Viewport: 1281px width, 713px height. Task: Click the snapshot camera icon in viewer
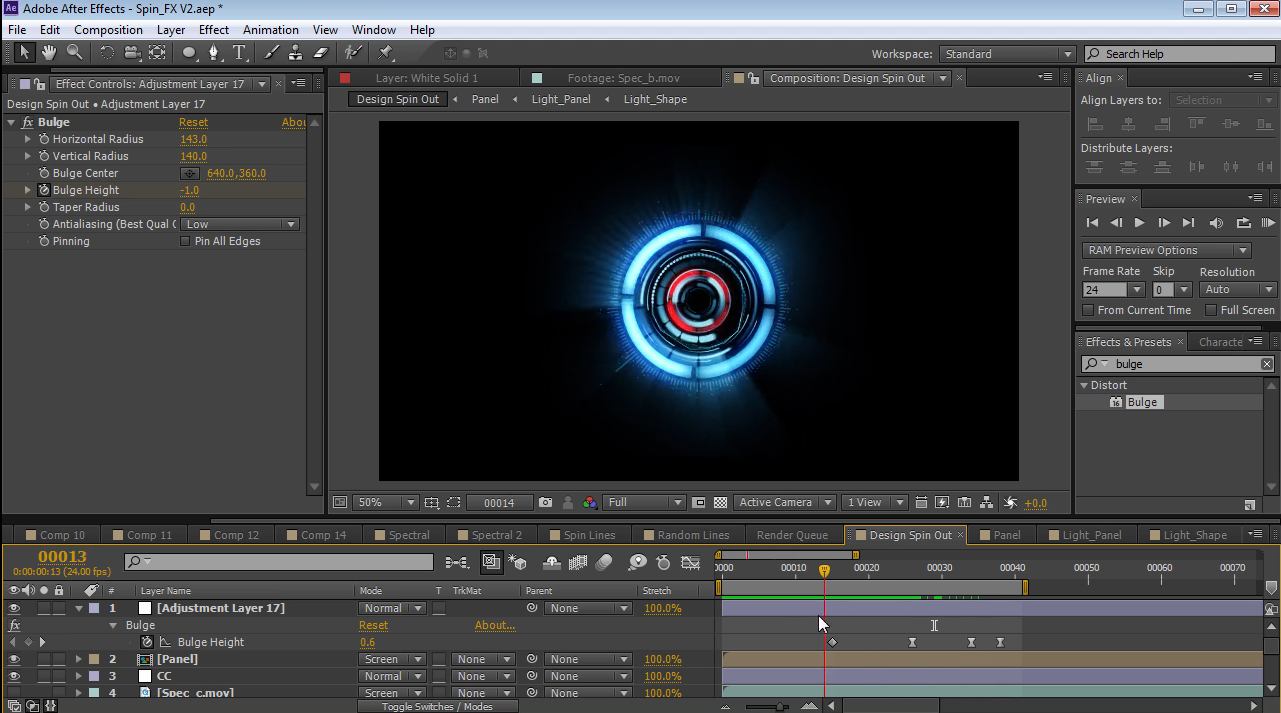(x=545, y=503)
